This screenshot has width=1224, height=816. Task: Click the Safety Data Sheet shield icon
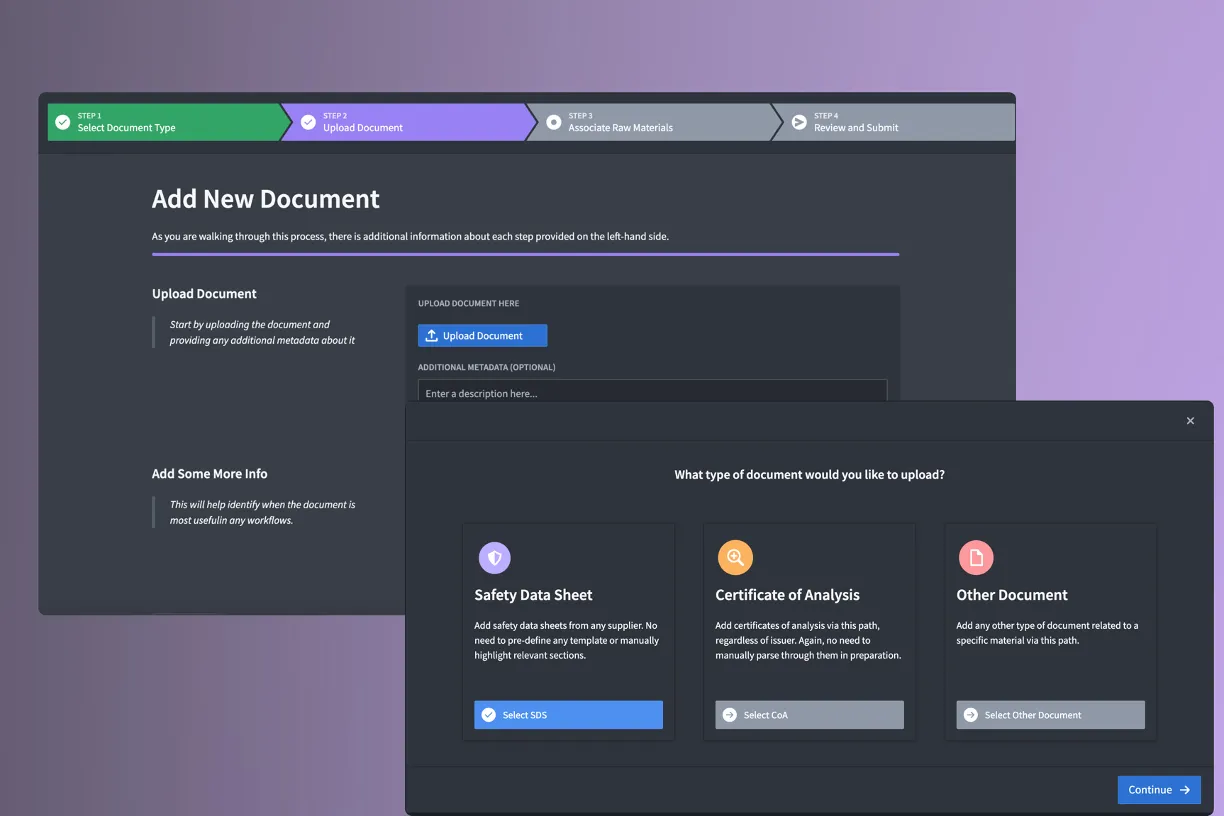[x=494, y=558]
